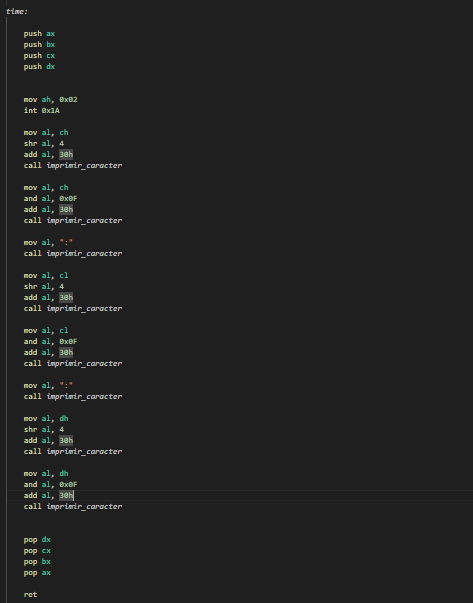Click the last 'and al, 0x0F' line

click(50, 485)
